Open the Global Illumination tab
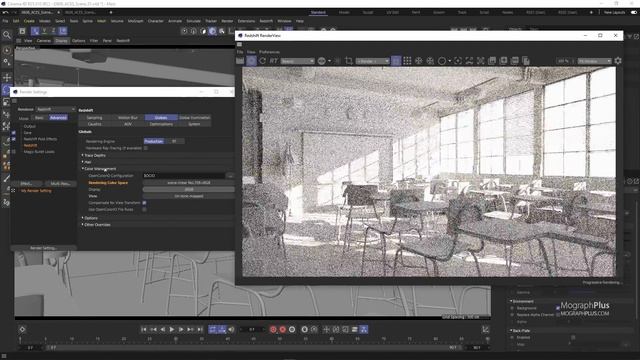This screenshot has width=640, height=360. point(195,118)
